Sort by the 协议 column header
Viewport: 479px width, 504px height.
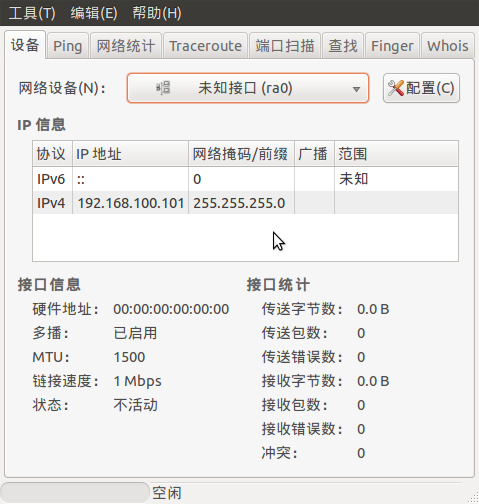pyautogui.click(x=52, y=154)
